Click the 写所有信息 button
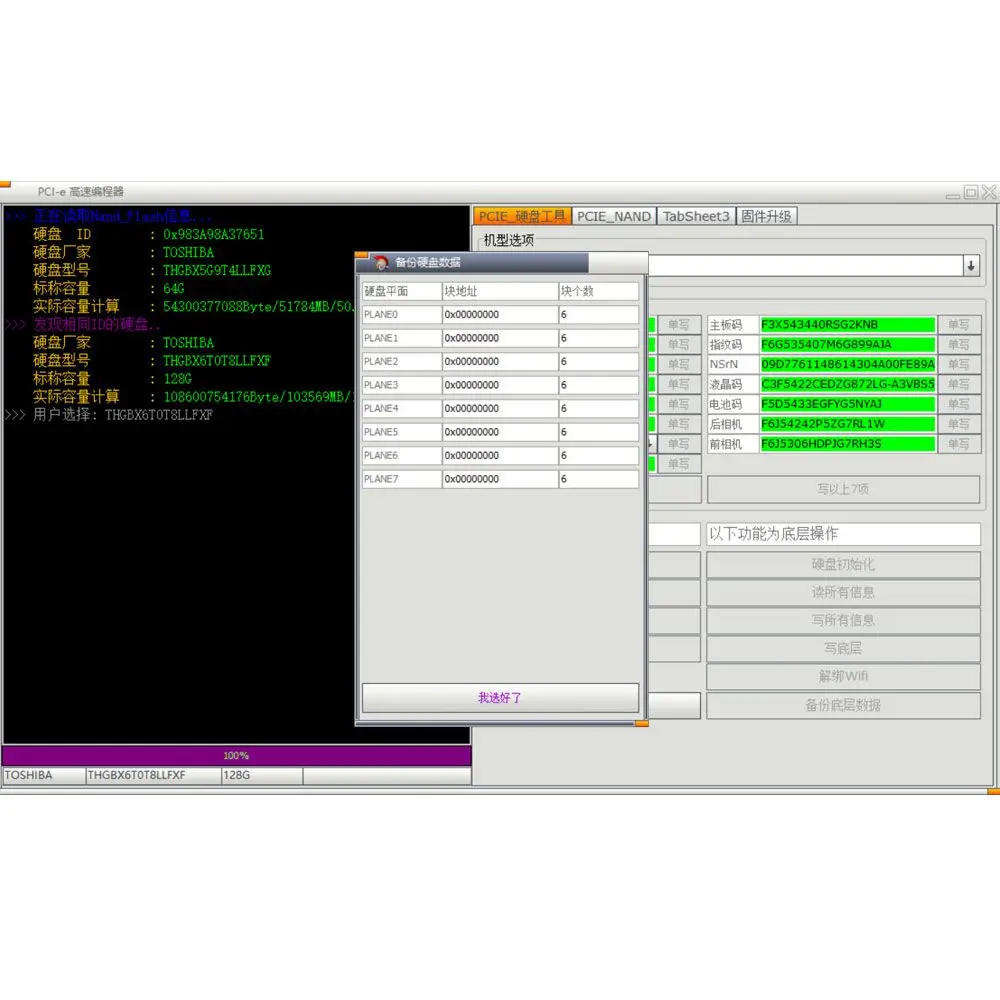The image size is (1000, 1000). point(843,621)
